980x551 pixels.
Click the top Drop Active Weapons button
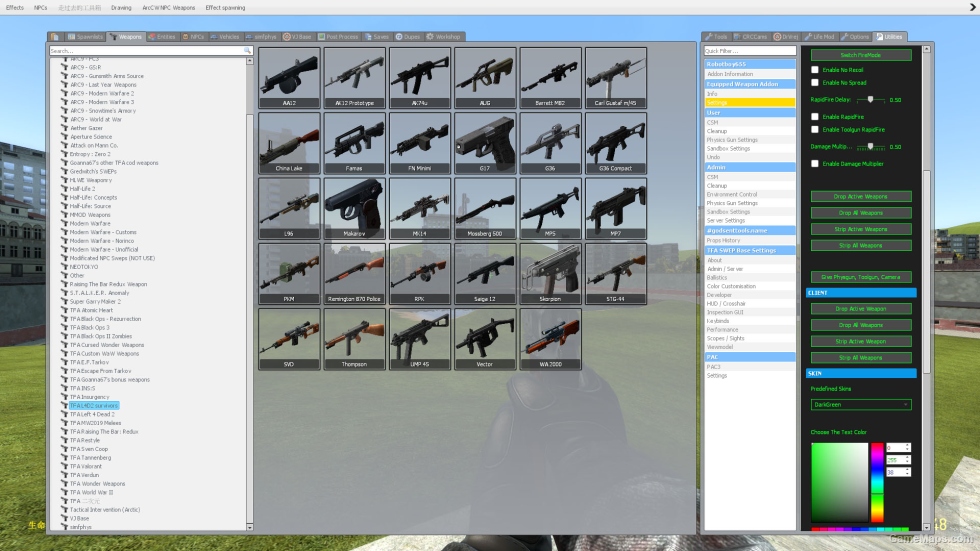[x=861, y=196]
